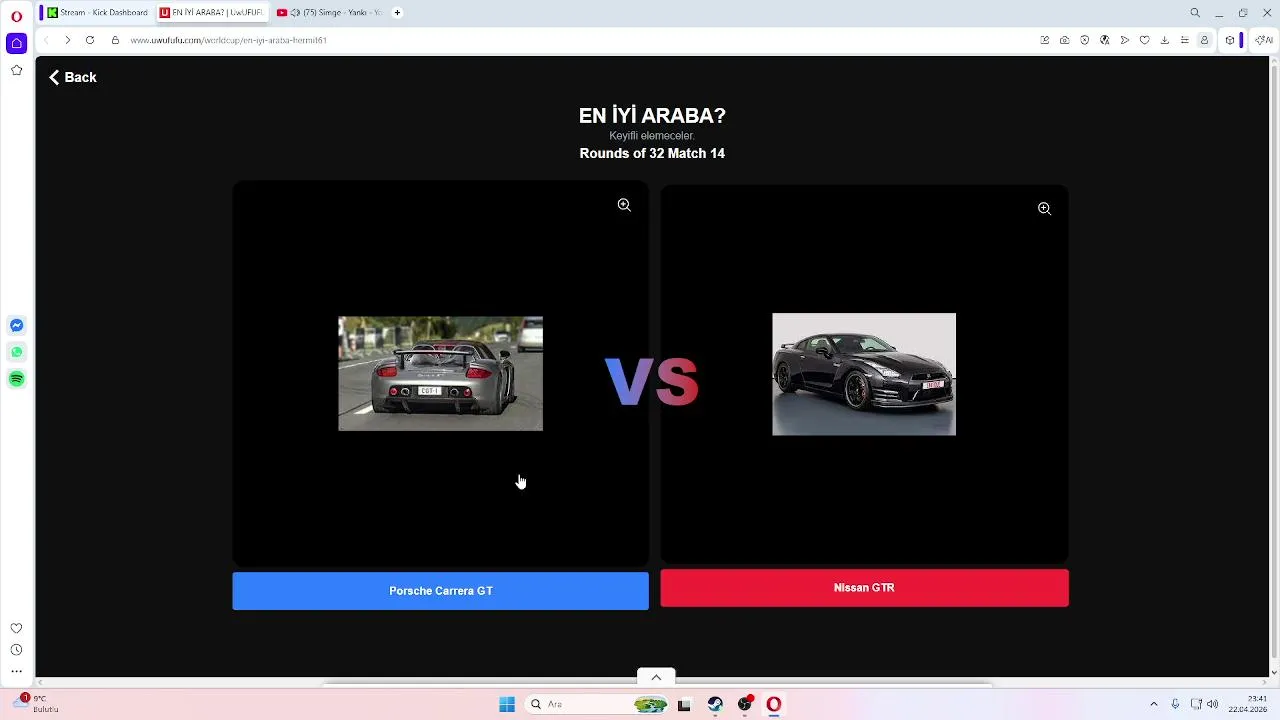Add page to bookmarks heart icon
1280x720 pixels.
(1145, 40)
